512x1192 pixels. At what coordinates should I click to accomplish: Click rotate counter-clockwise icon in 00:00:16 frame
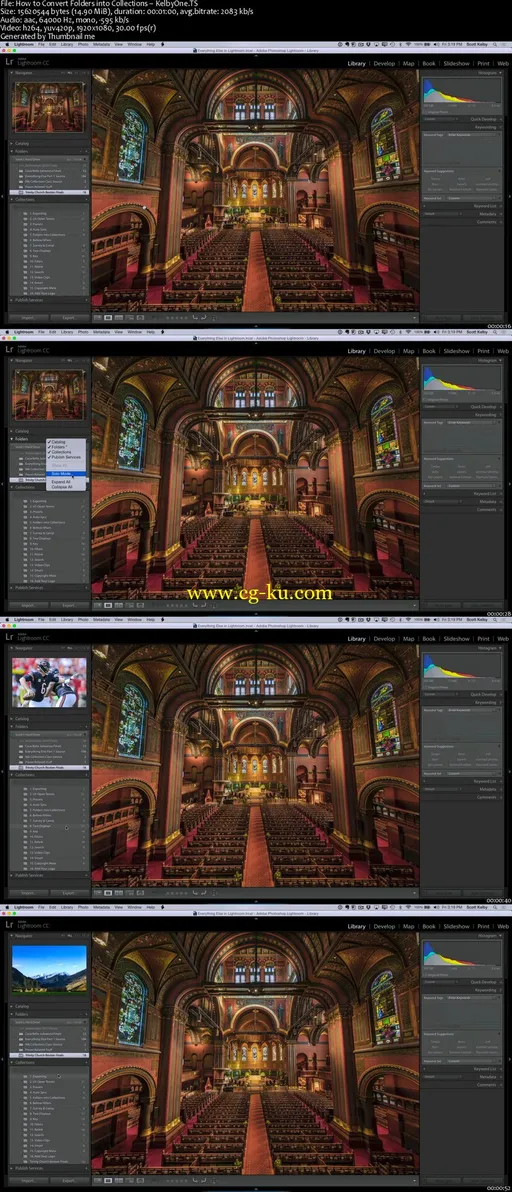click(195, 317)
